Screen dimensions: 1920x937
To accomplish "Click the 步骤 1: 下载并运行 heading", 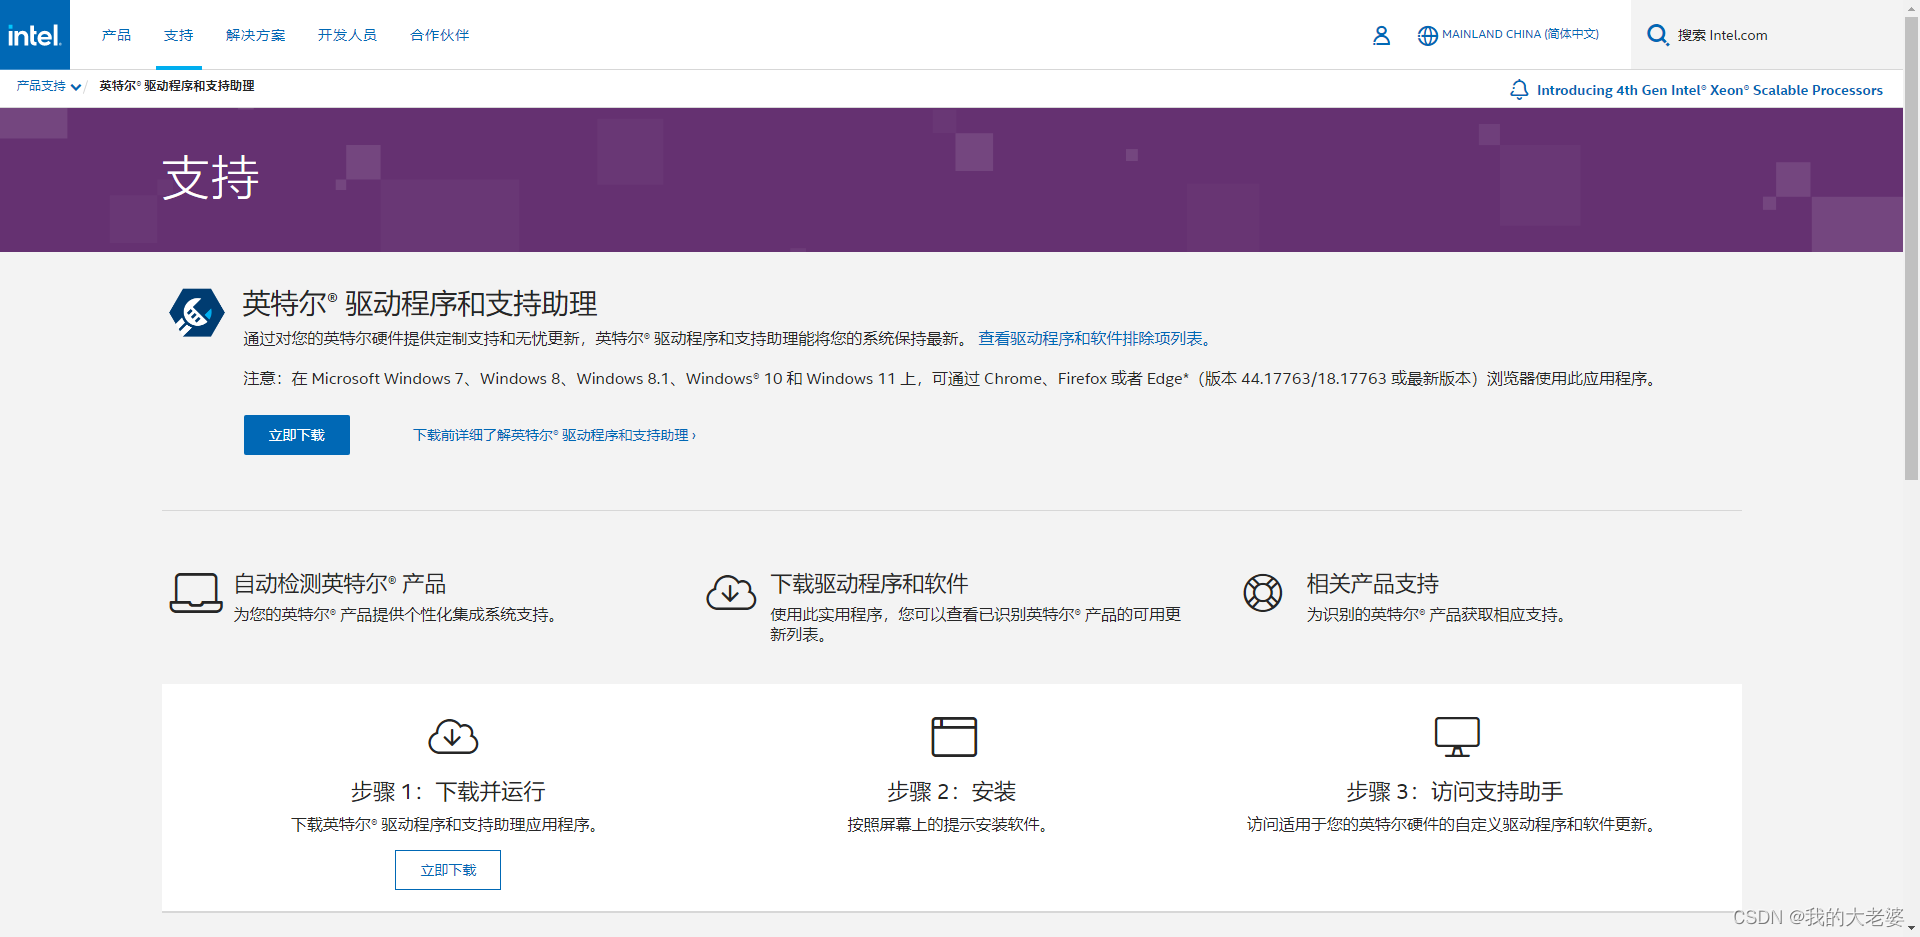I will pos(448,792).
